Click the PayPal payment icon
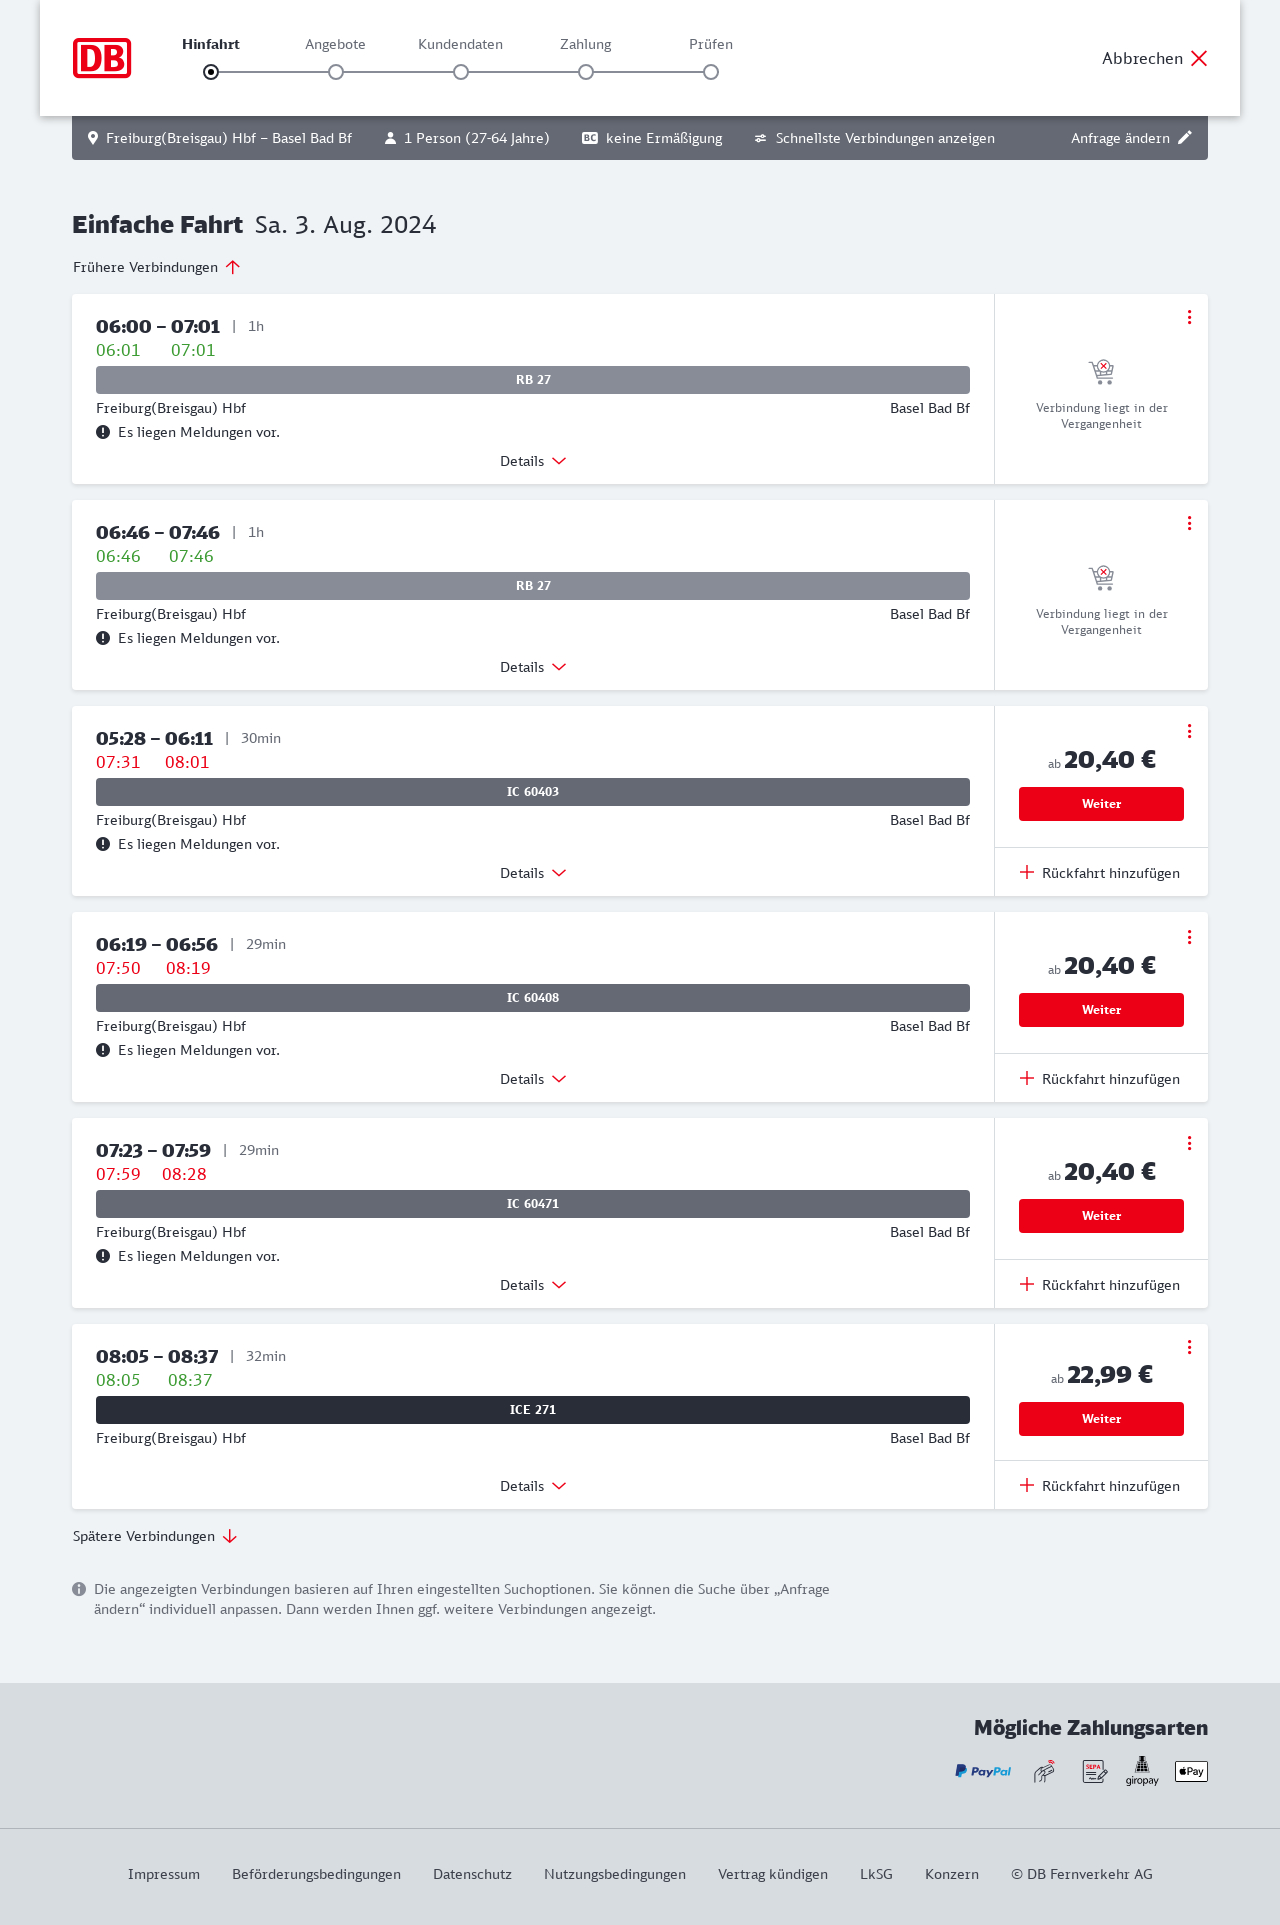 point(983,1771)
